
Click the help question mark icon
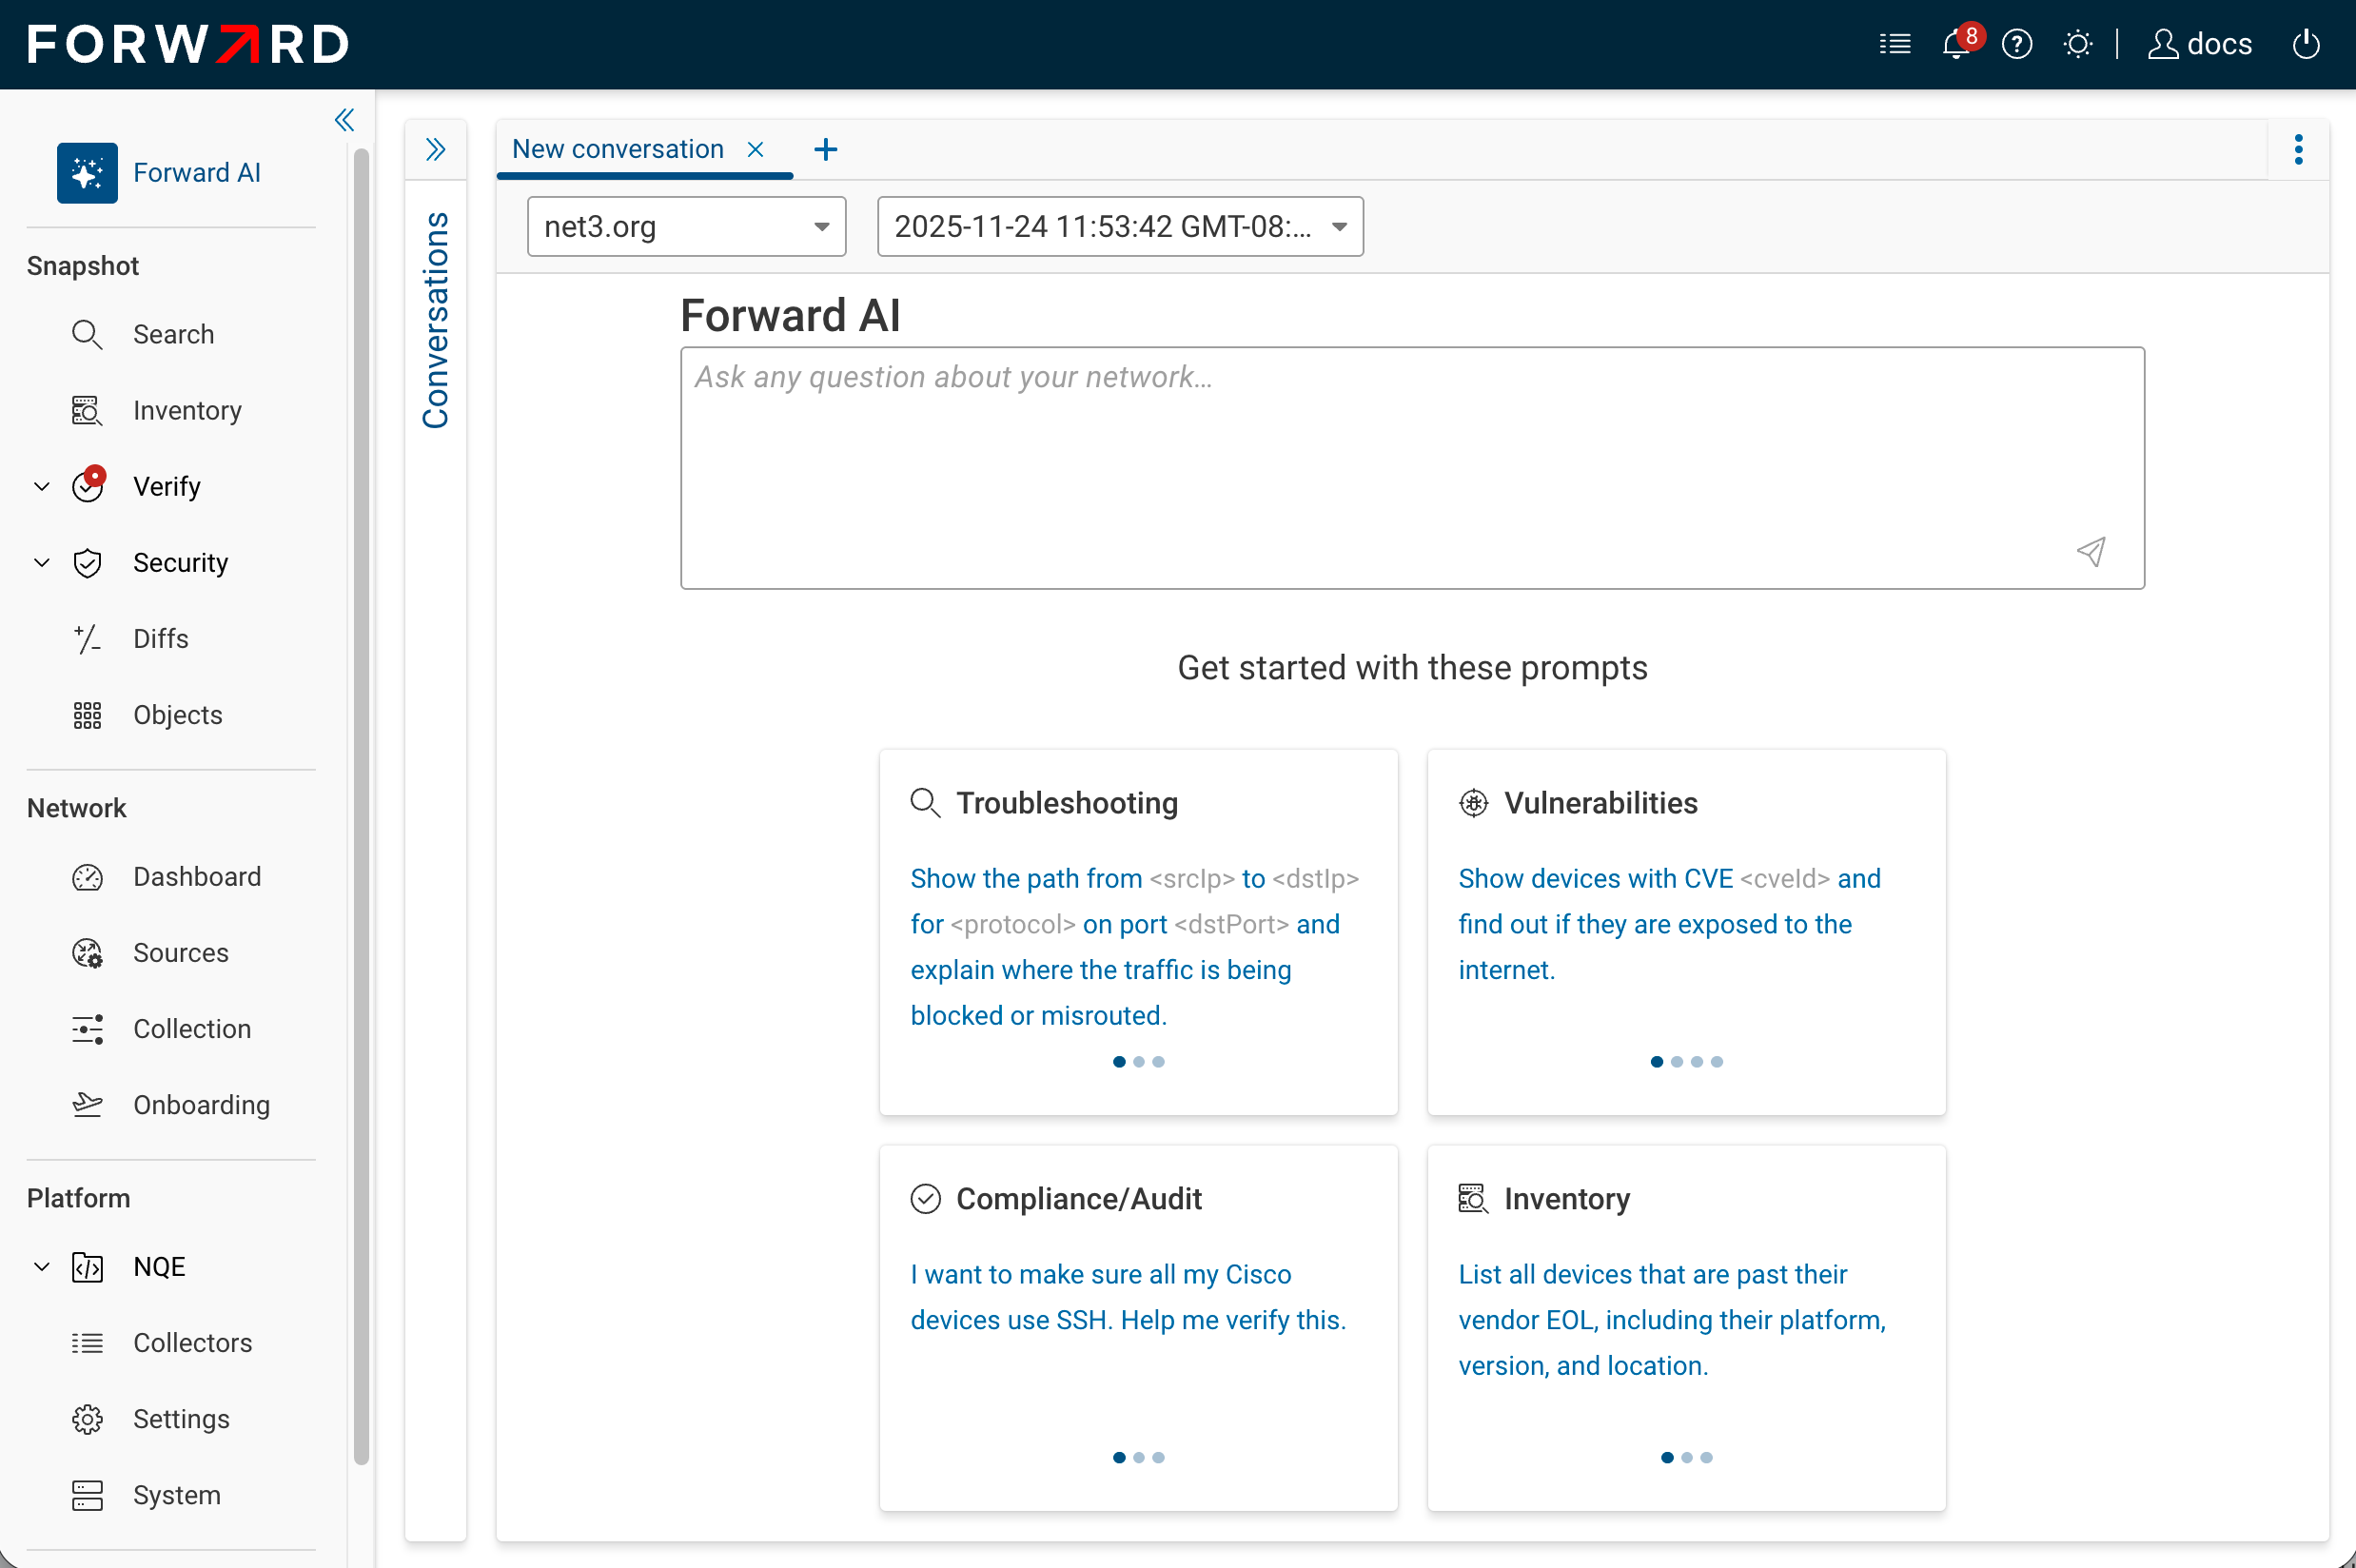2017,44
